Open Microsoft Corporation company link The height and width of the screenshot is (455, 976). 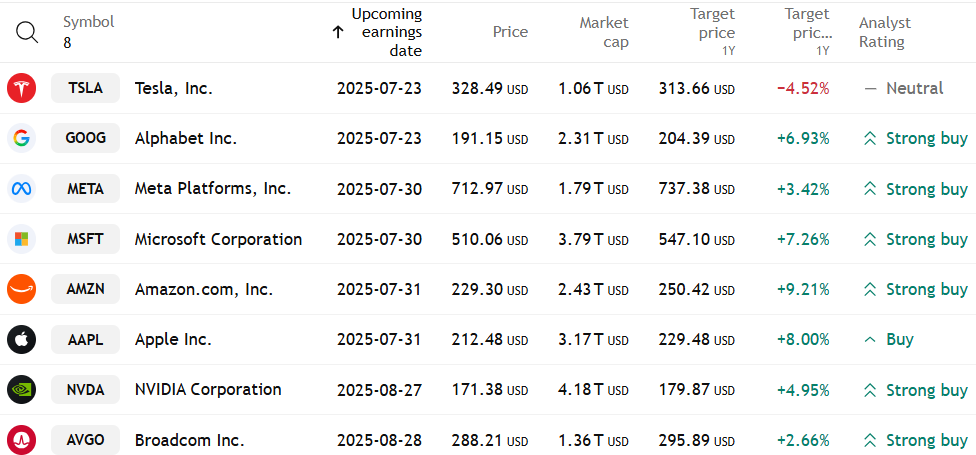218,239
